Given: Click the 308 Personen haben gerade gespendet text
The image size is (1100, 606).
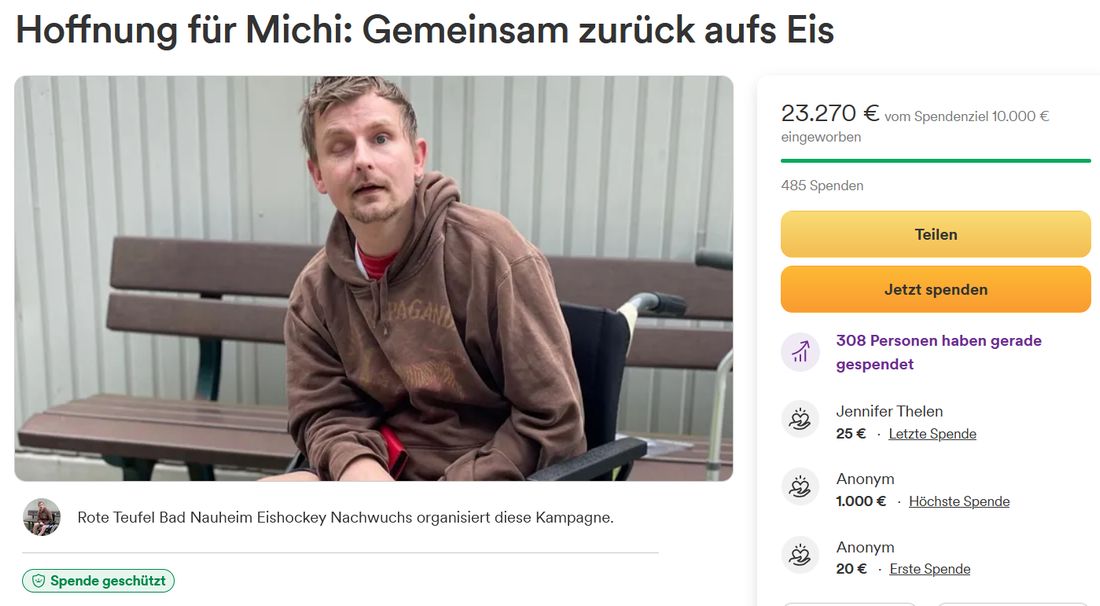Looking at the screenshot, I should coord(939,352).
